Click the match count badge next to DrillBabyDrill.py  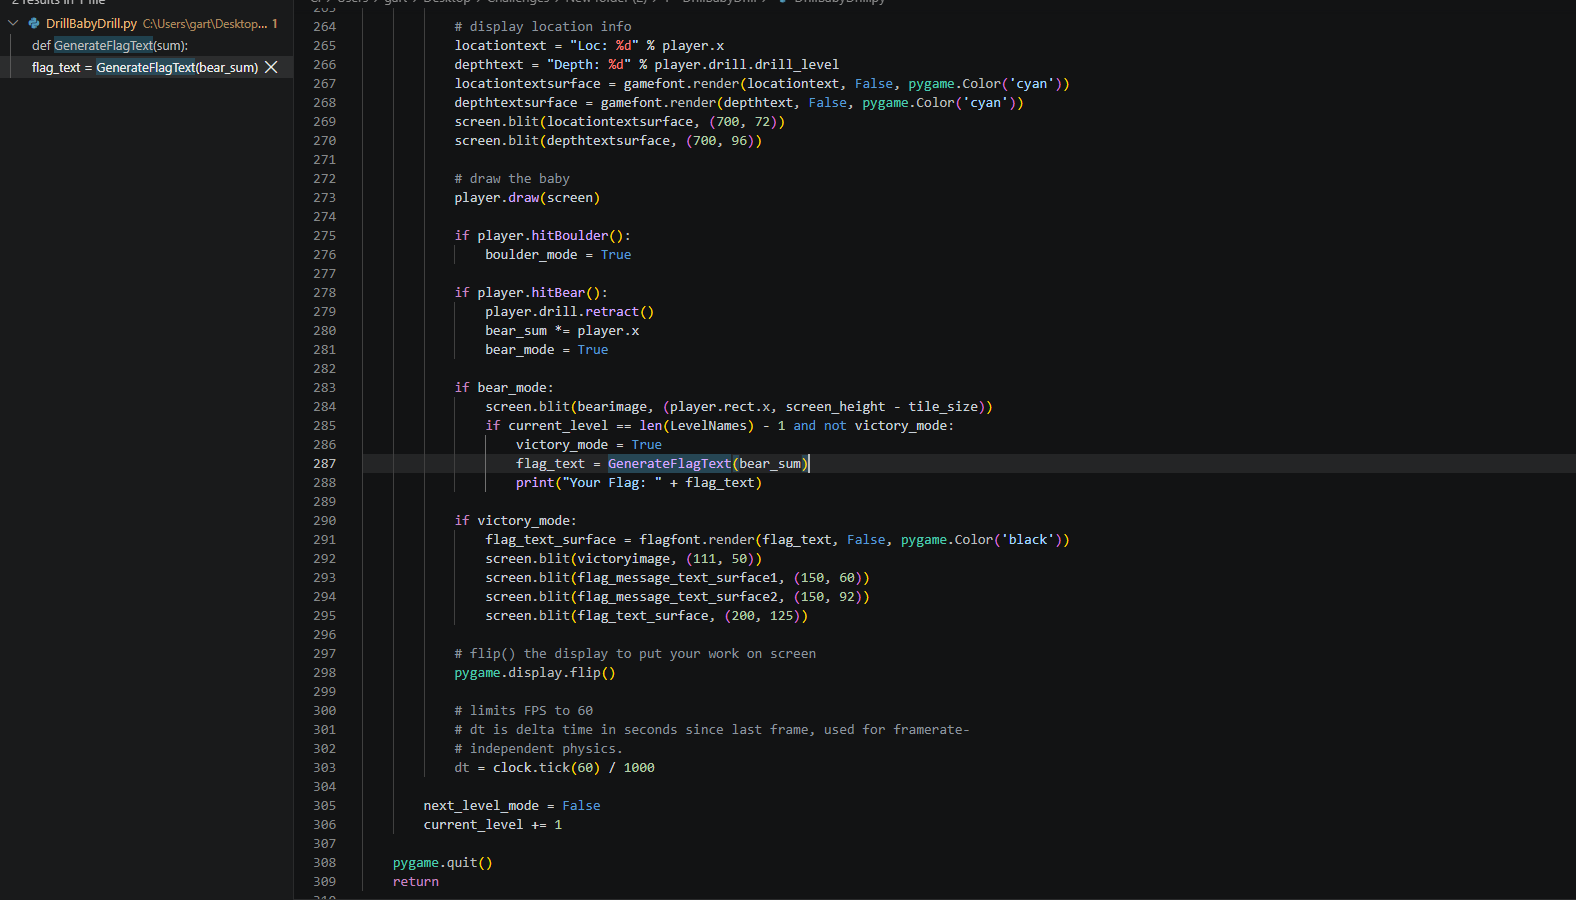275,23
